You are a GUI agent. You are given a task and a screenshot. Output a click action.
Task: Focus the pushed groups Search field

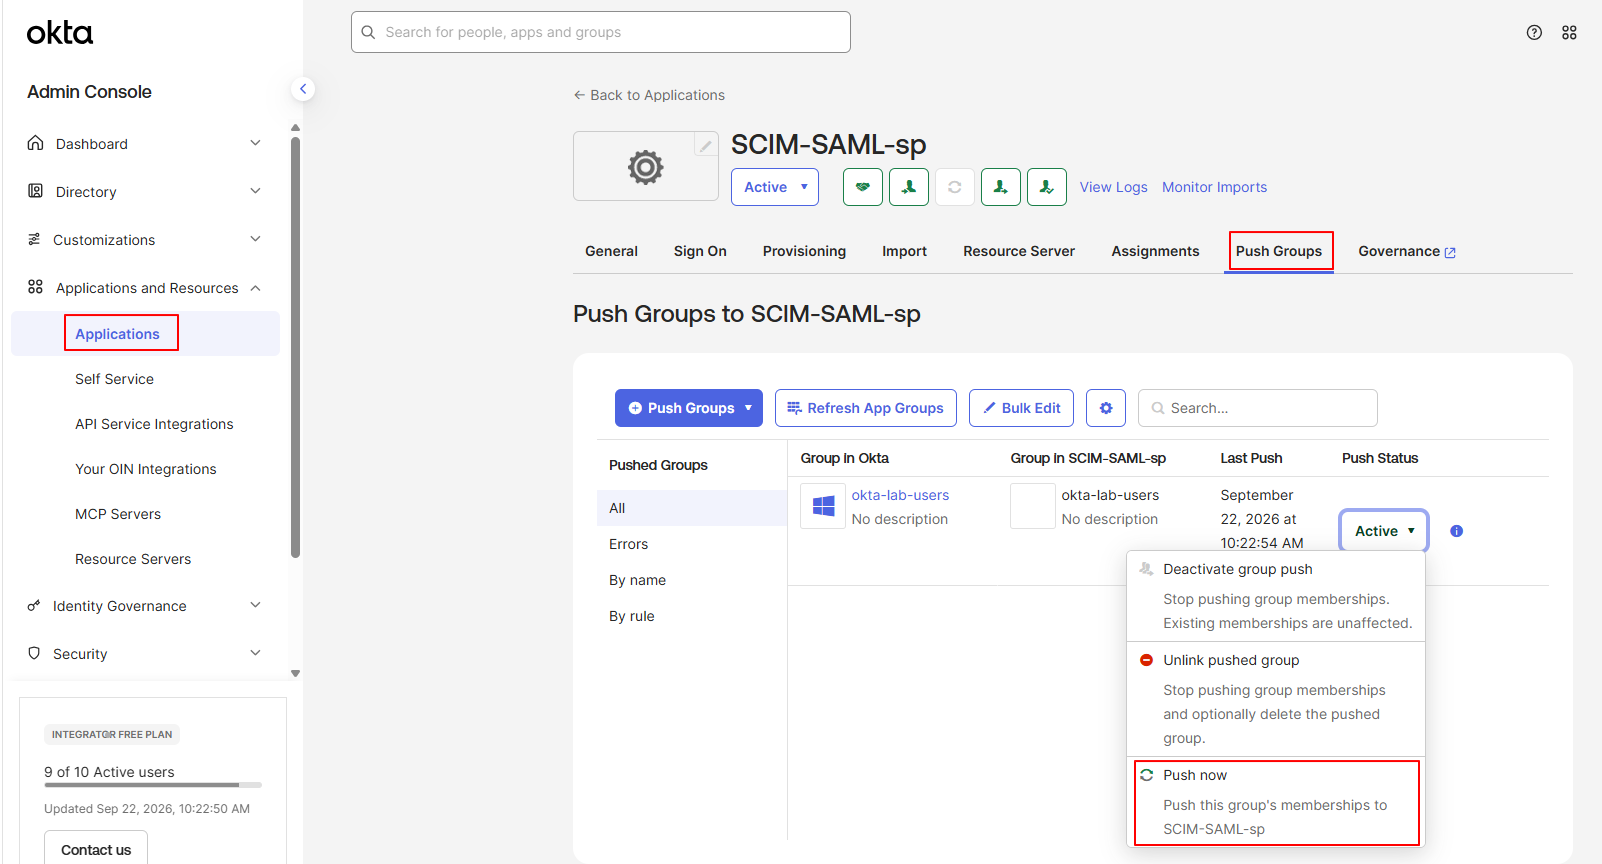(x=1258, y=408)
